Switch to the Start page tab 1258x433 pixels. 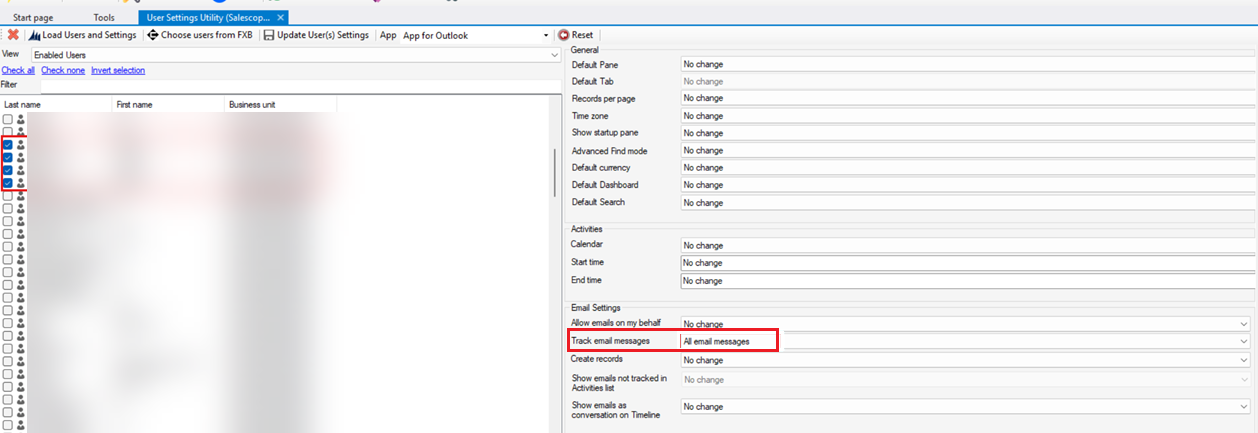[35, 18]
